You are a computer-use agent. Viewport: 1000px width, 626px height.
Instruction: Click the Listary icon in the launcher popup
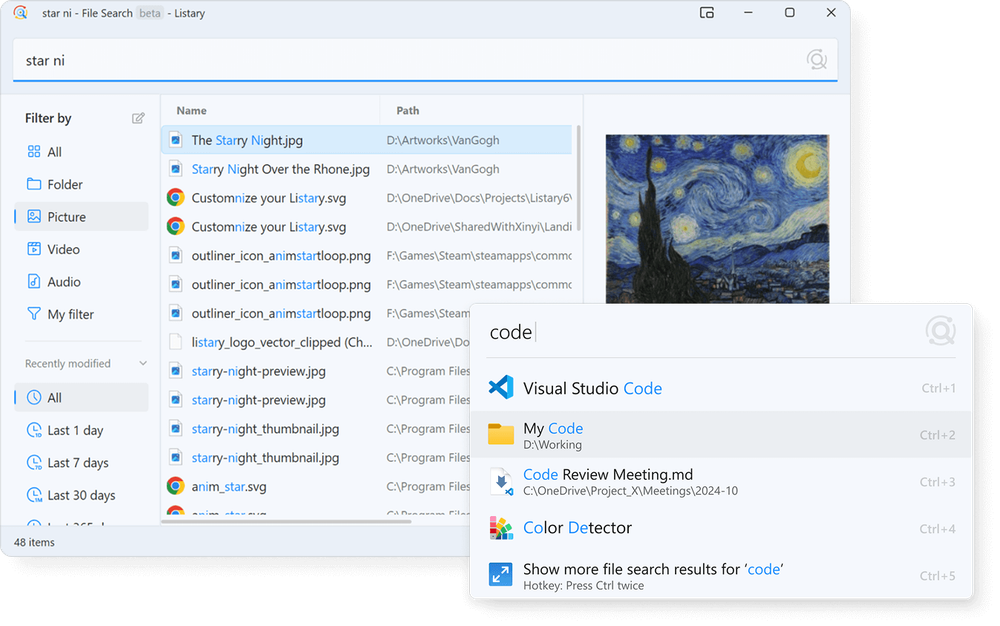tap(940, 331)
